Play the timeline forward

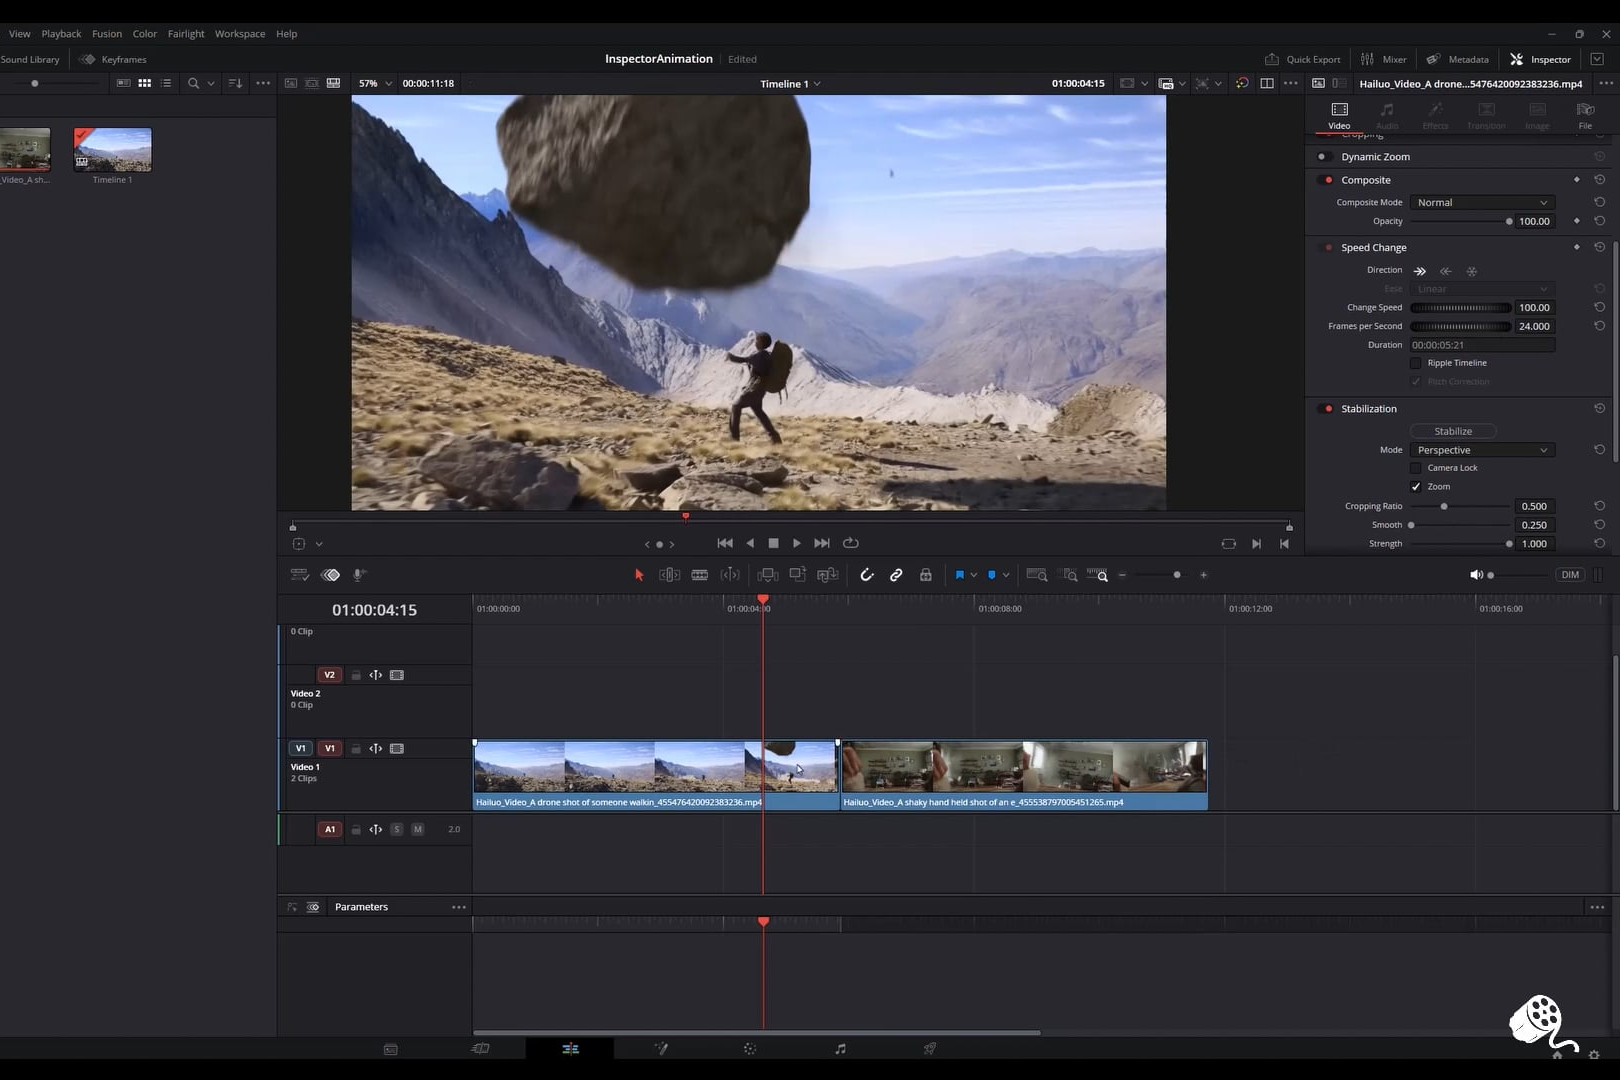click(x=797, y=543)
